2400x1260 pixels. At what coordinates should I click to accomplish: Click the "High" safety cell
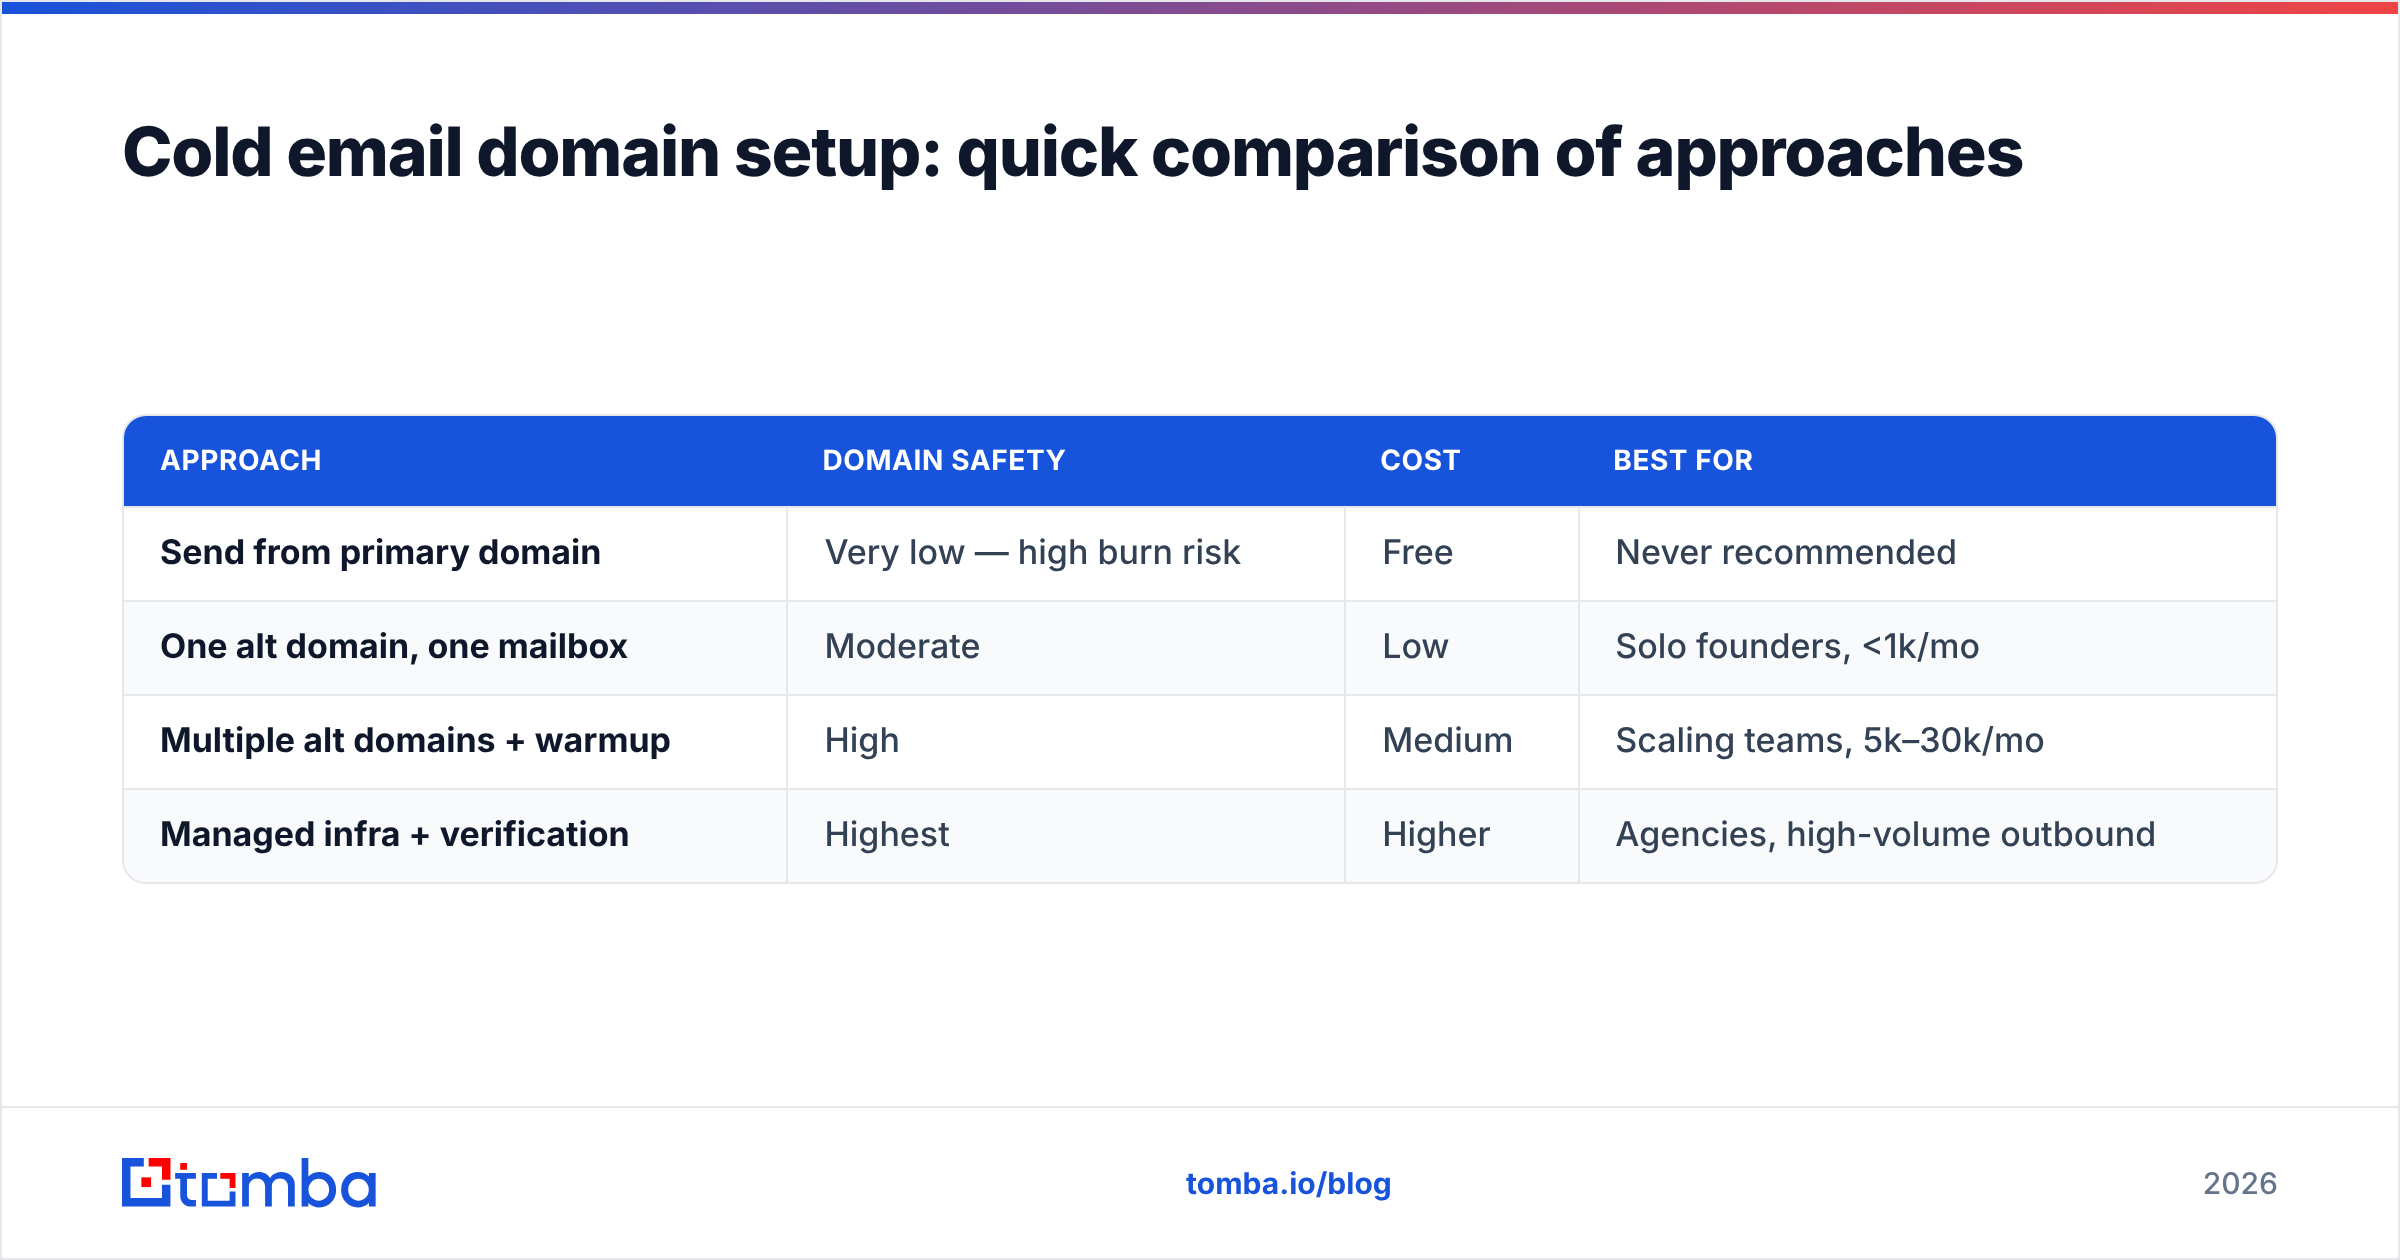[x=1066, y=741]
